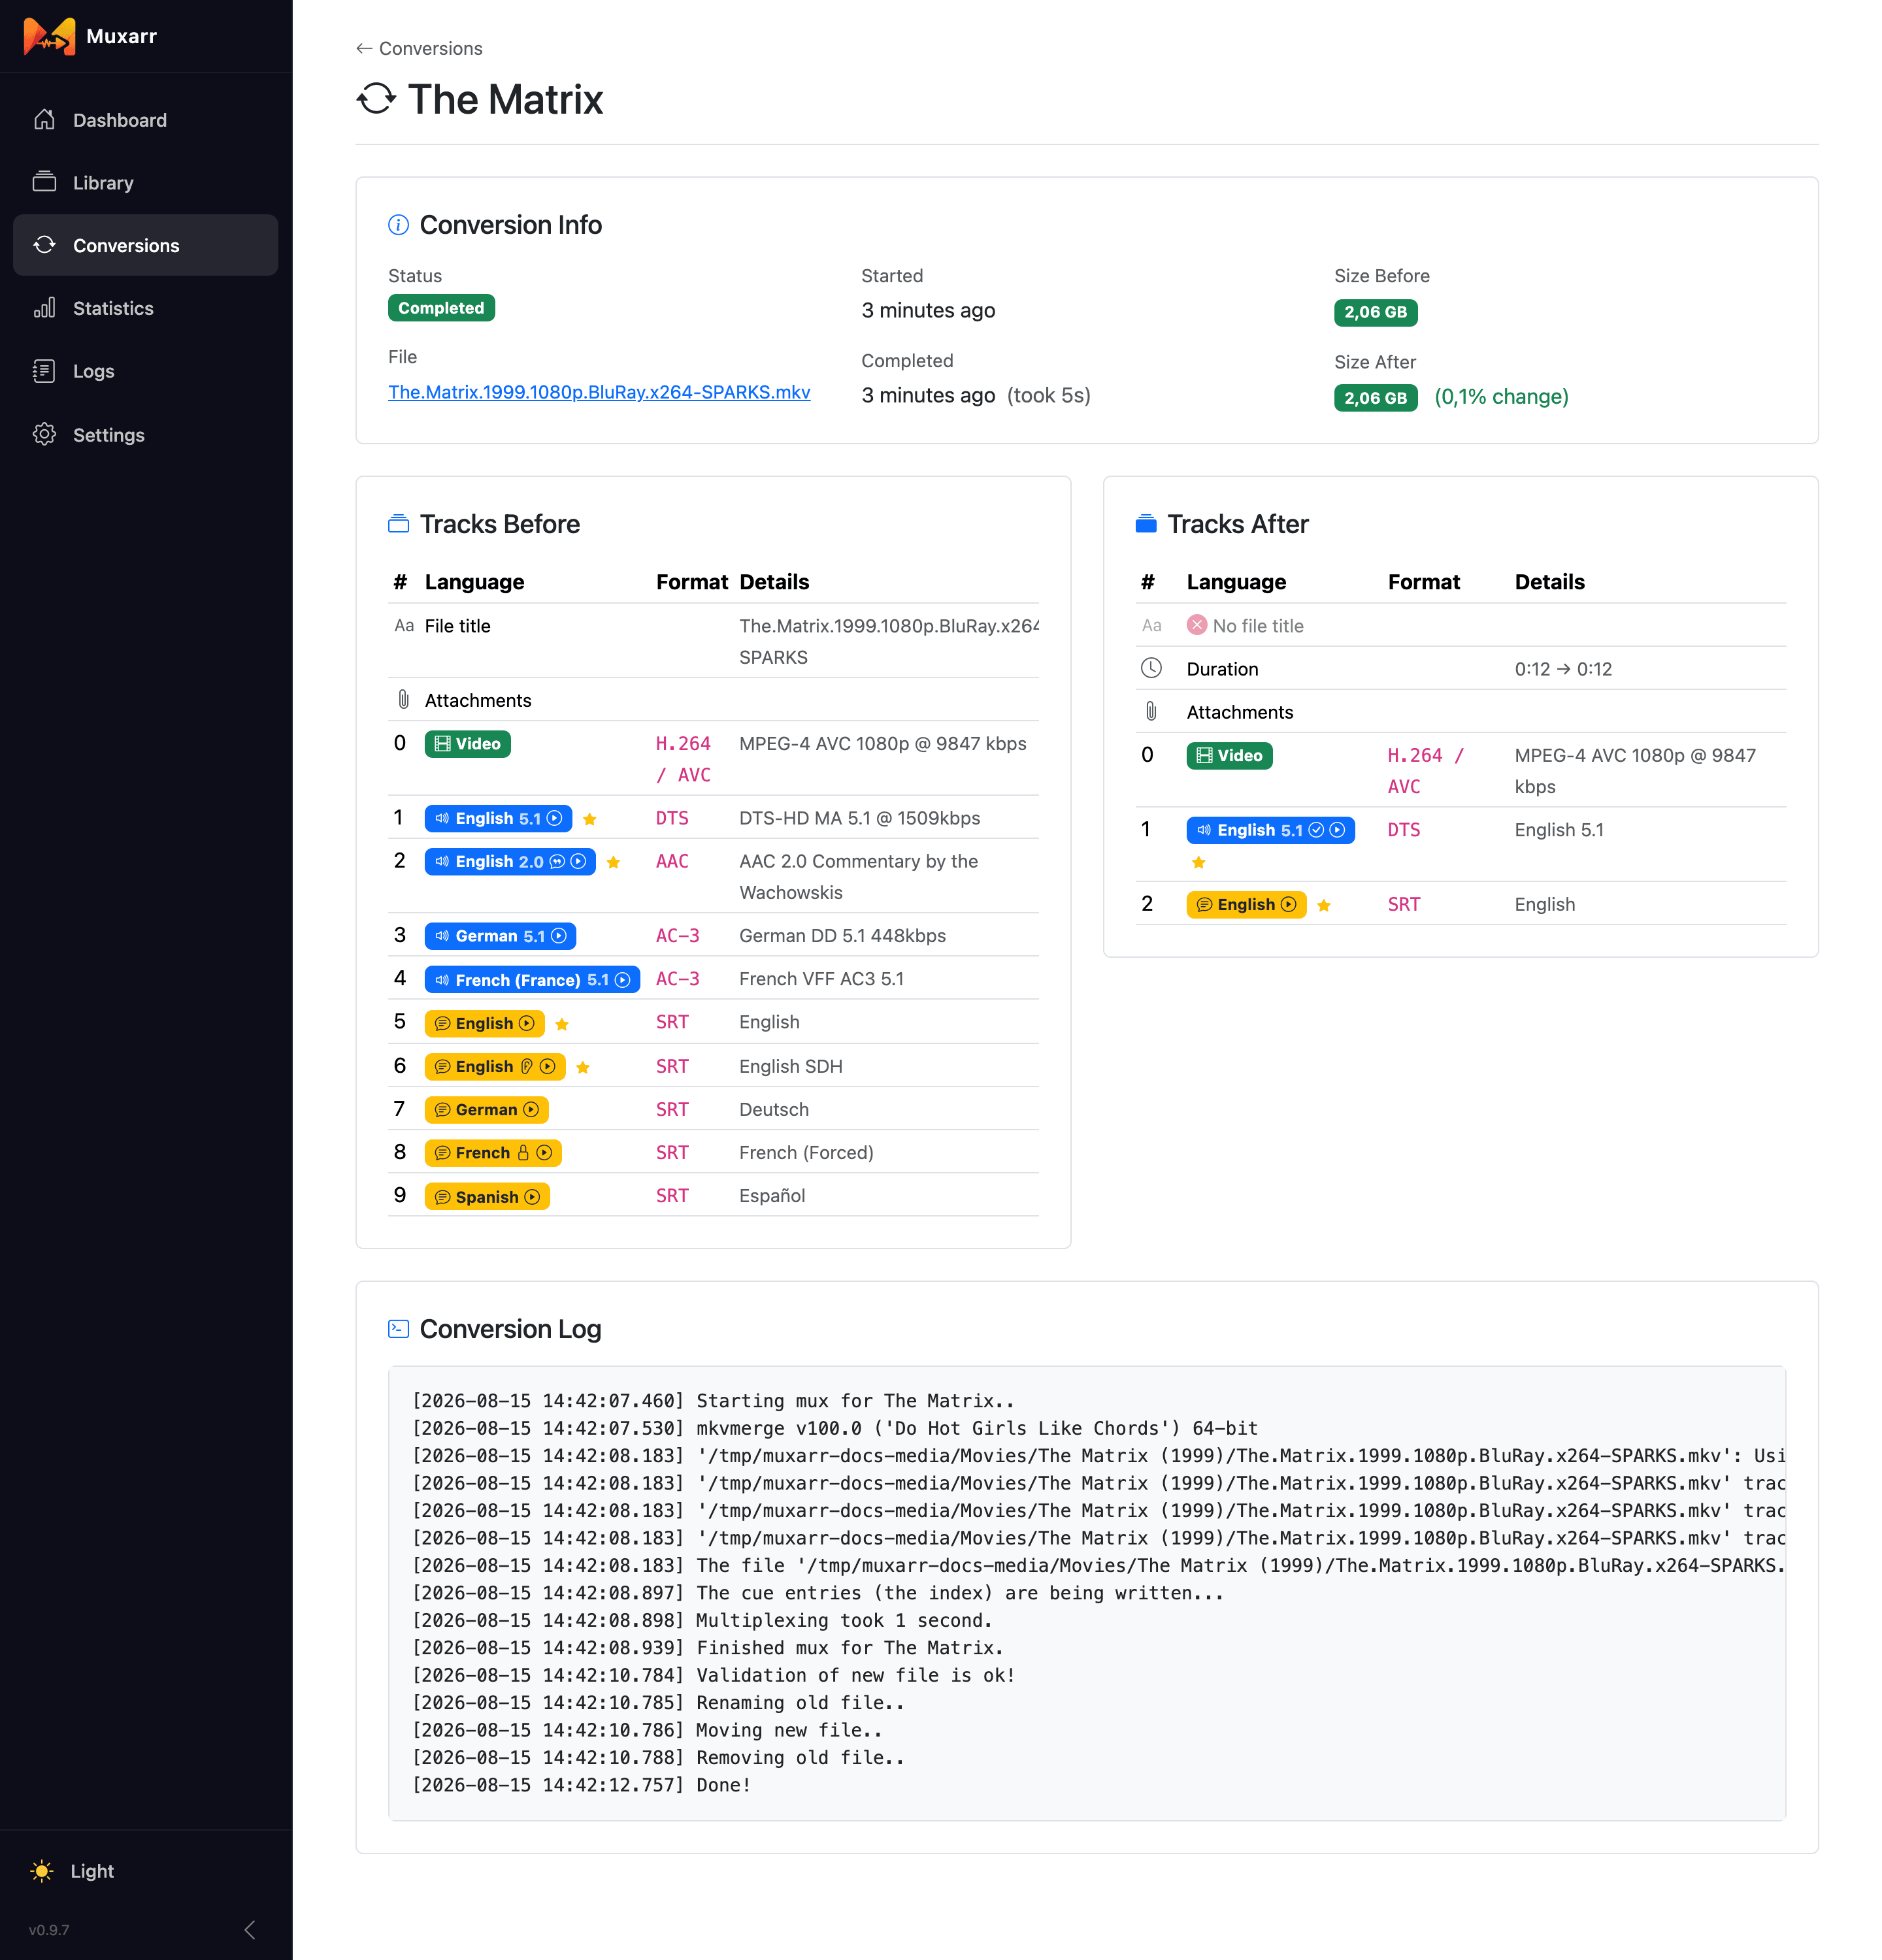This screenshot has width=1882, height=1960.
Task: Click the red No file title icon
Action: click(x=1197, y=625)
